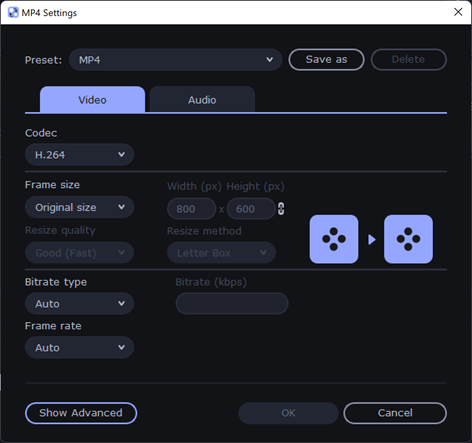
Task: Click the 'Bitrate type' label
Action: (x=56, y=282)
